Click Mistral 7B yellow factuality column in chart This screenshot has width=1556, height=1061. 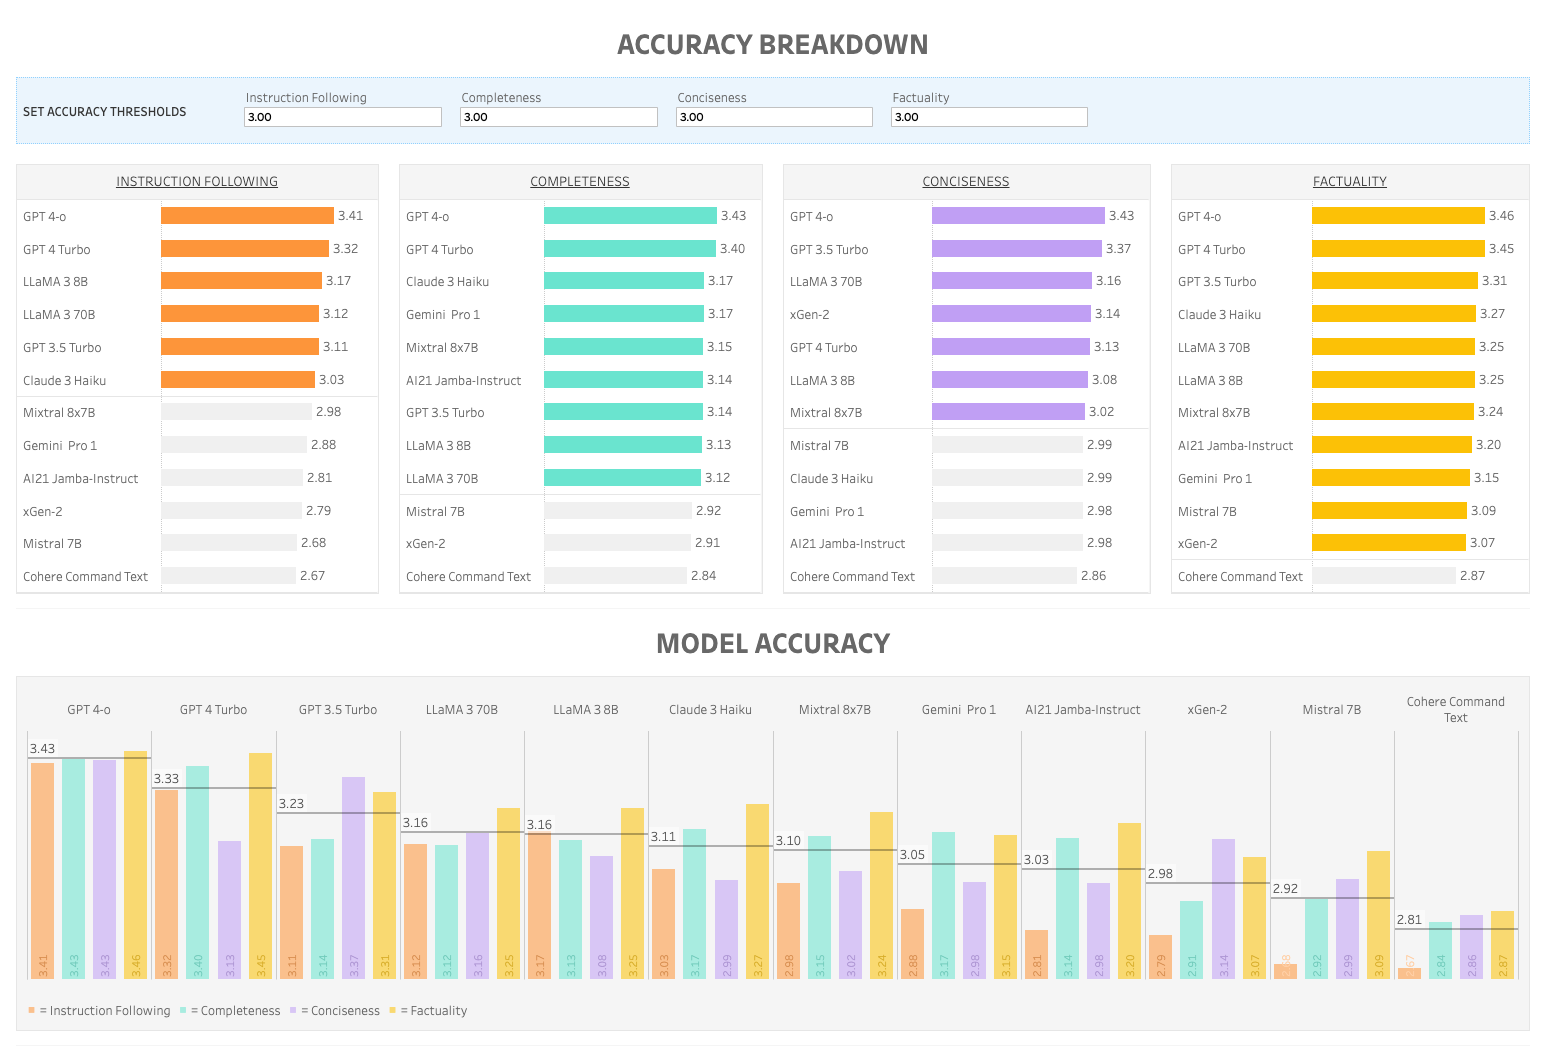point(1379,915)
